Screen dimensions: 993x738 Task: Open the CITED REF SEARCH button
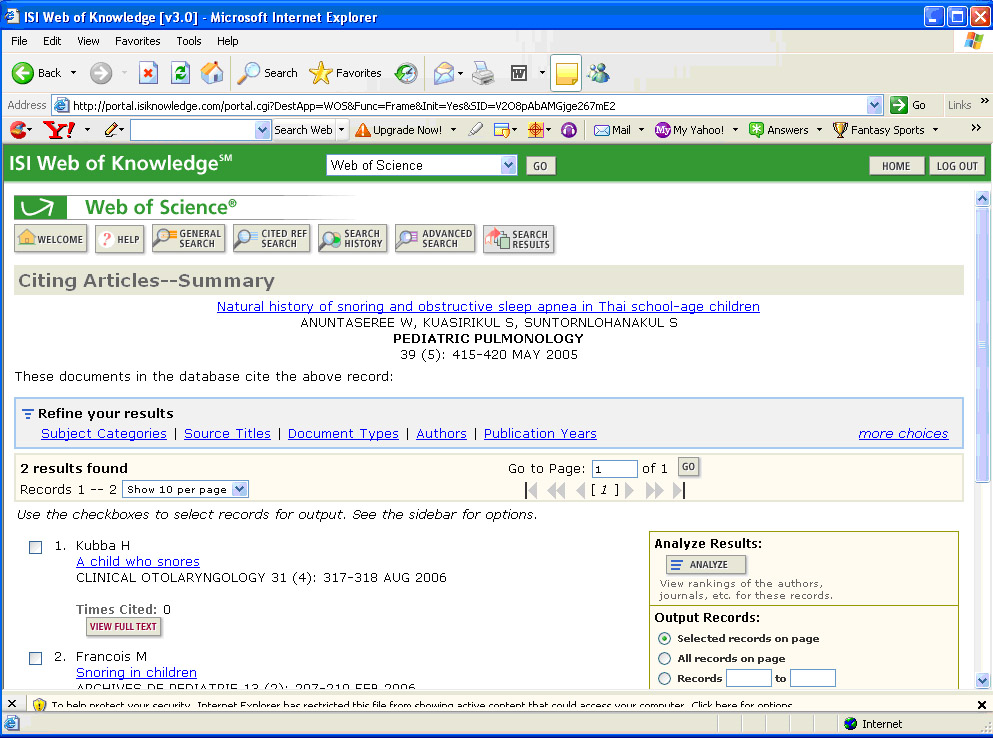coord(272,239)
